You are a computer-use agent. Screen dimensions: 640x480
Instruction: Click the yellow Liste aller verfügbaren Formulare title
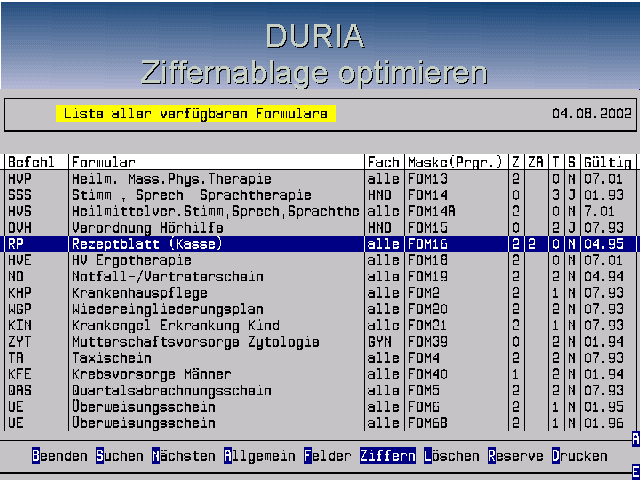(x=196, y=113)
